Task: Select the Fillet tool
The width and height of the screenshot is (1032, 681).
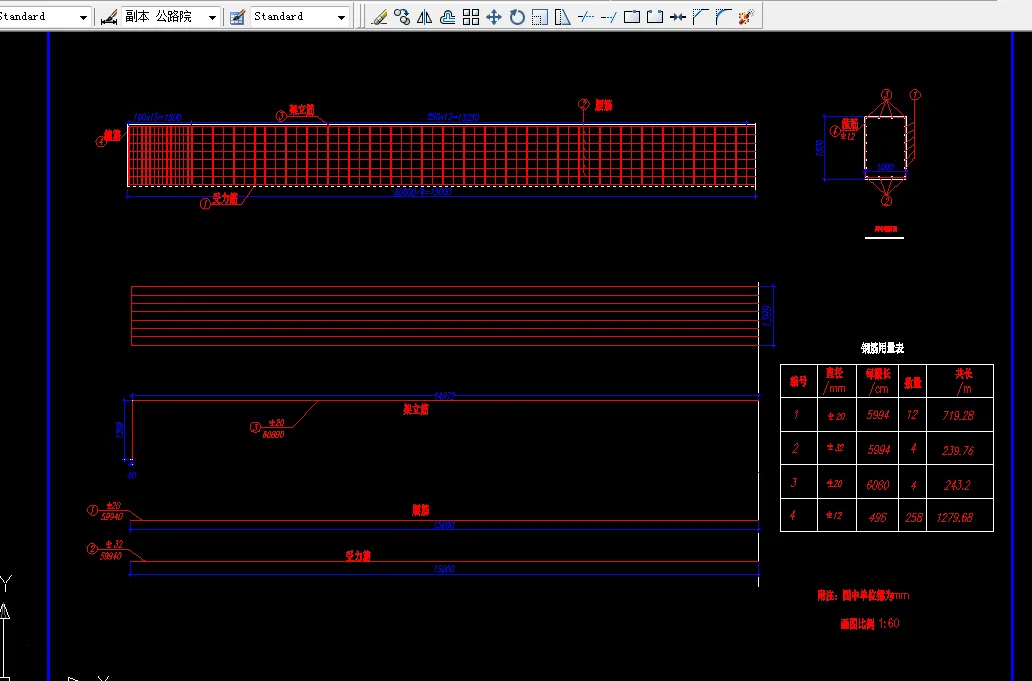Action: [723, 16]
